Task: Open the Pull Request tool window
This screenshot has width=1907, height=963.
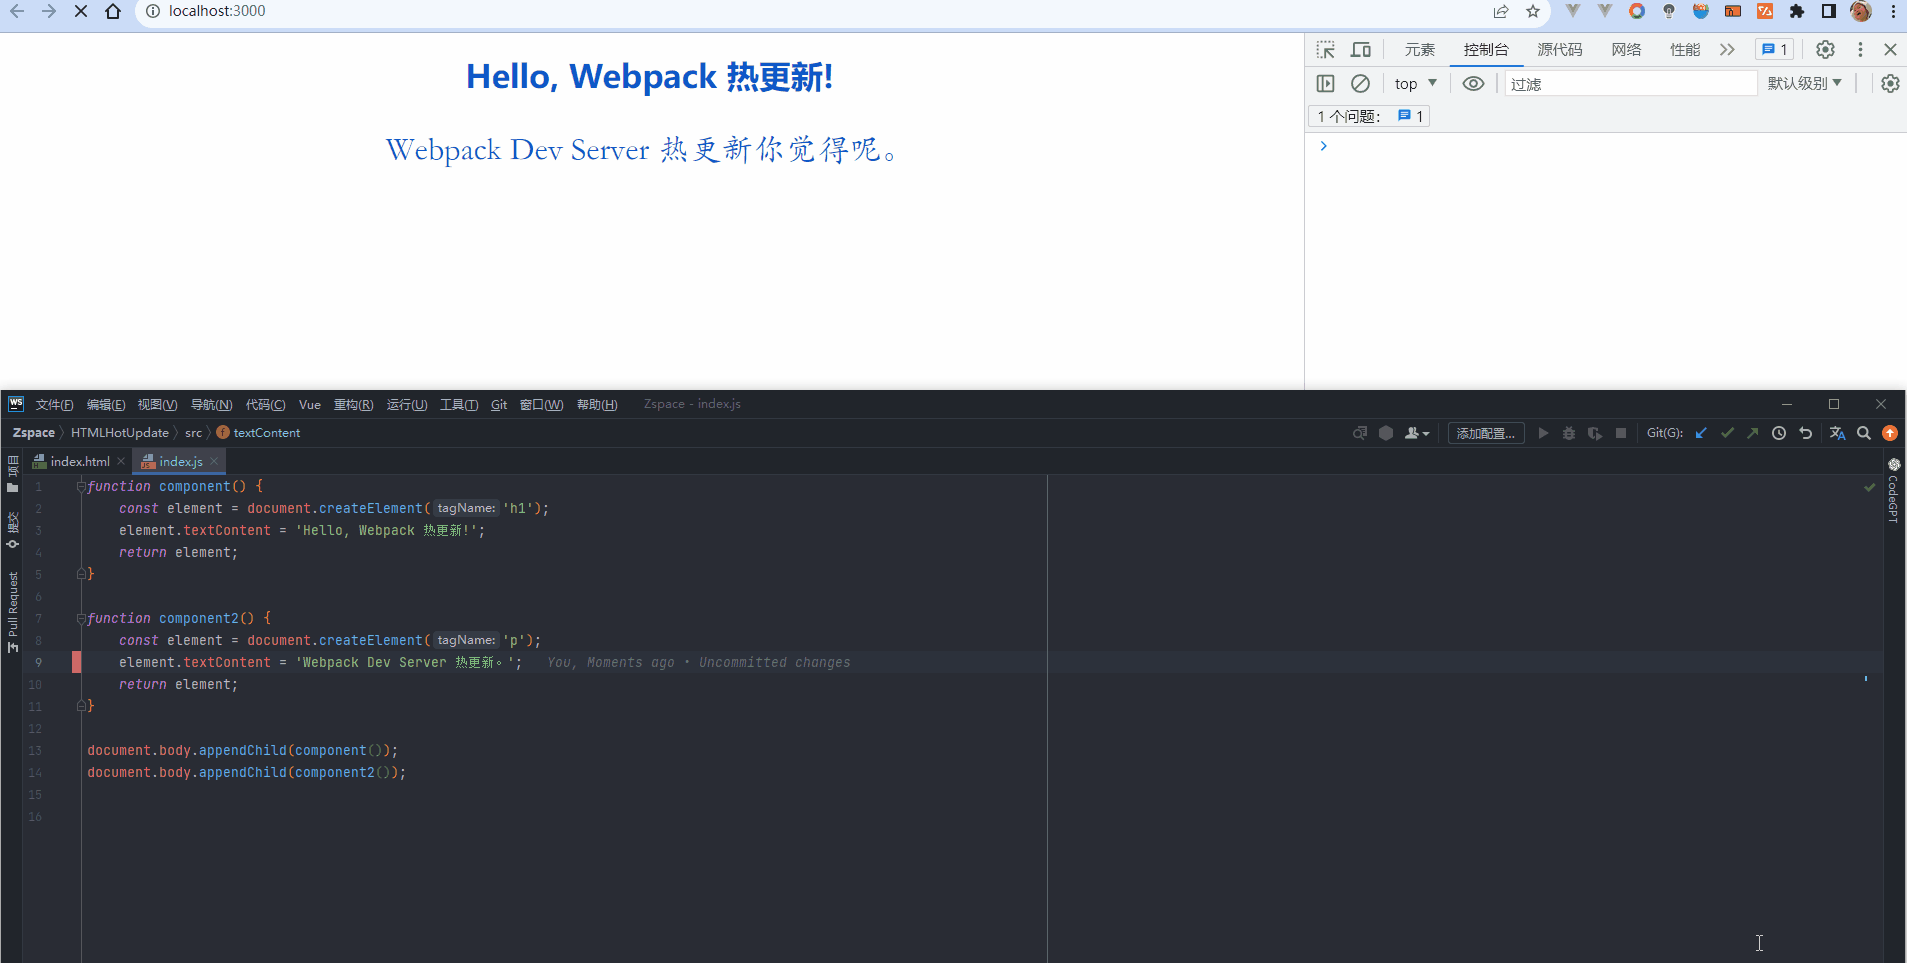Action: (x=13, y=612)
